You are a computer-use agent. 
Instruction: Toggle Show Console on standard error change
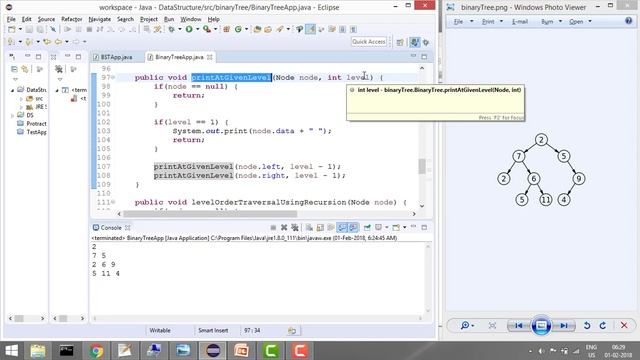[x=353, y=227]
